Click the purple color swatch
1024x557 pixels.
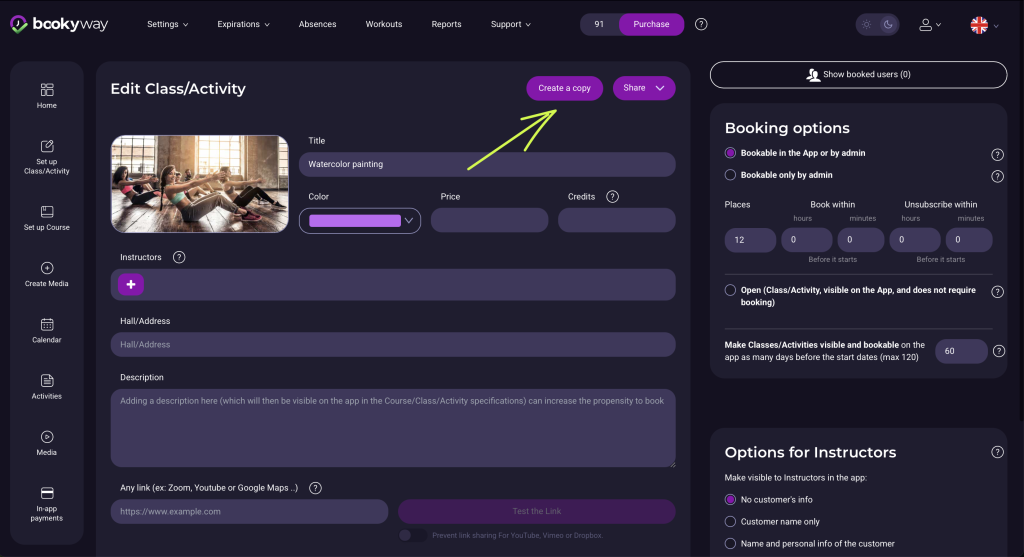coord(354,221)
